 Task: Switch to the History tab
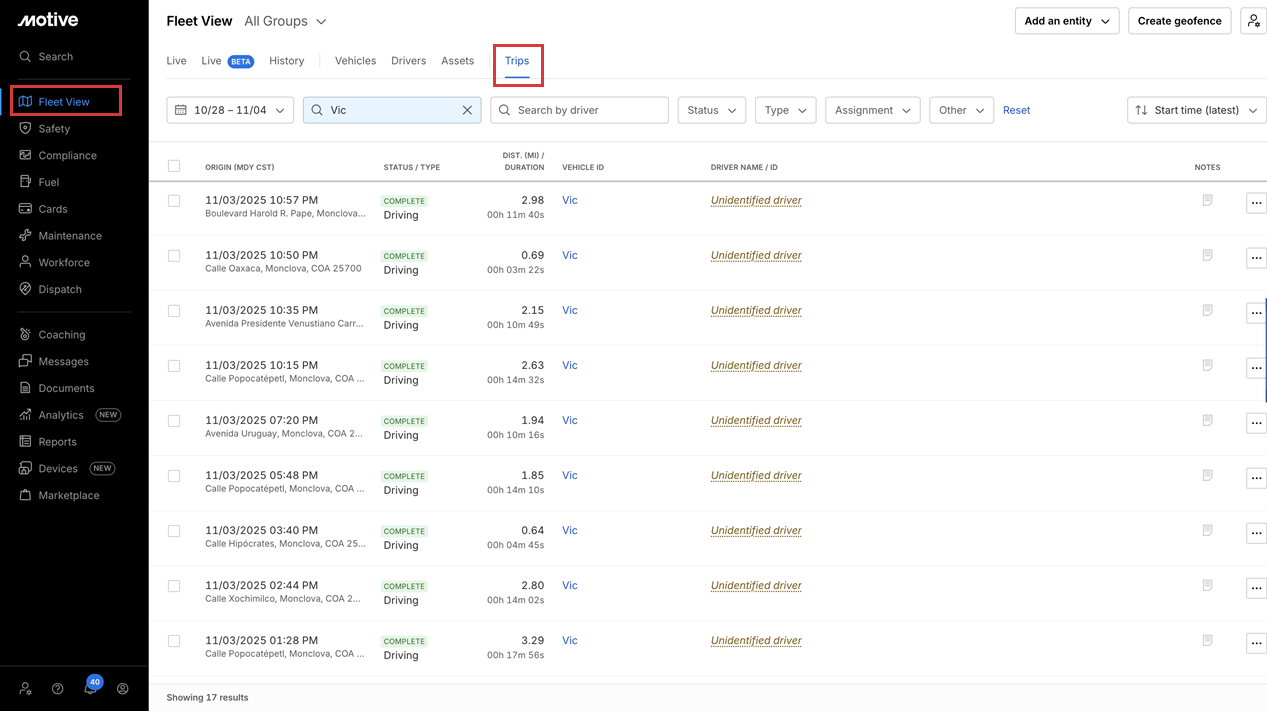286,61
